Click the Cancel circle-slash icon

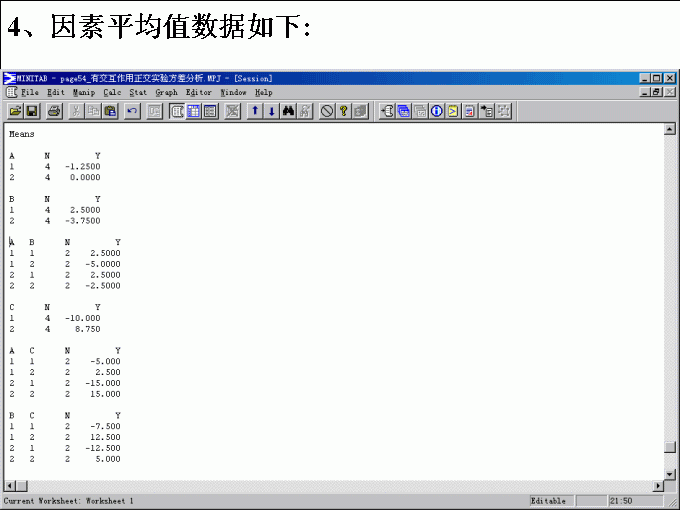(x=327, y=111)
